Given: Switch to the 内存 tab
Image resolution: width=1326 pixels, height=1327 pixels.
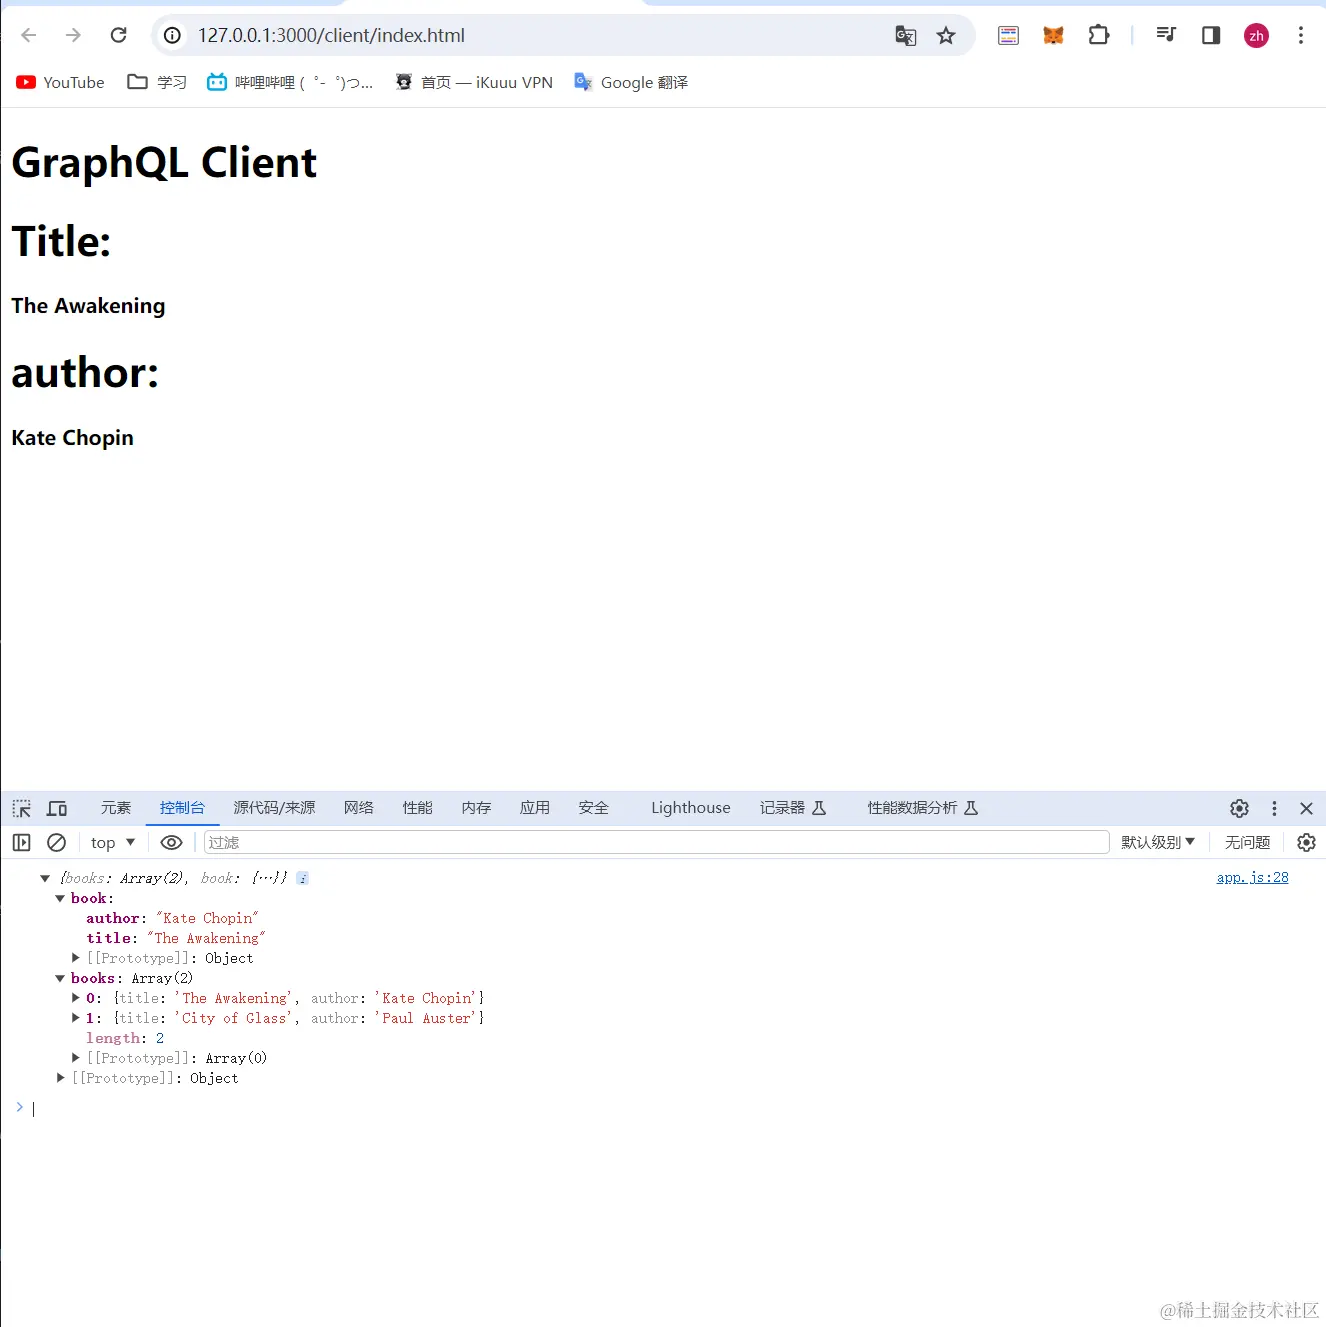Looking at the screenshot, I should point(477,808).
